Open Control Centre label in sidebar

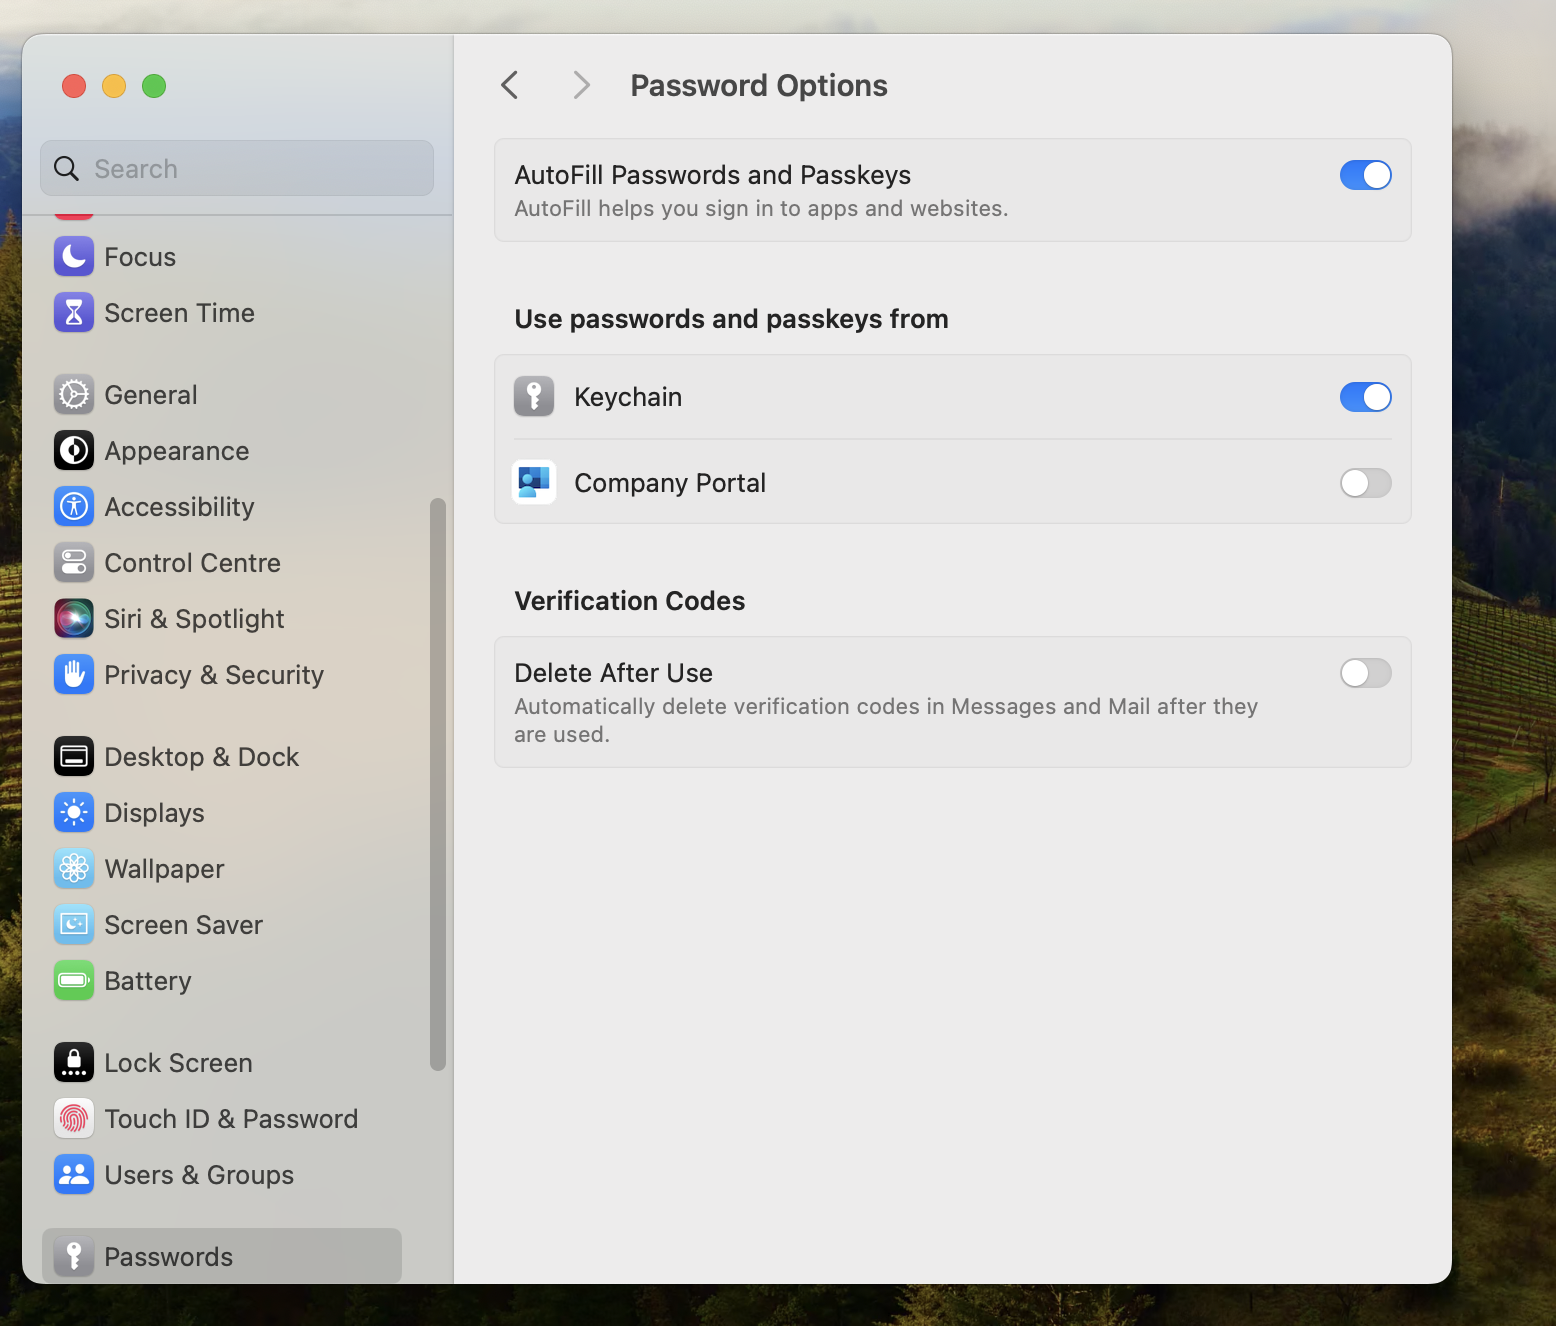click(x=193, y=563)
